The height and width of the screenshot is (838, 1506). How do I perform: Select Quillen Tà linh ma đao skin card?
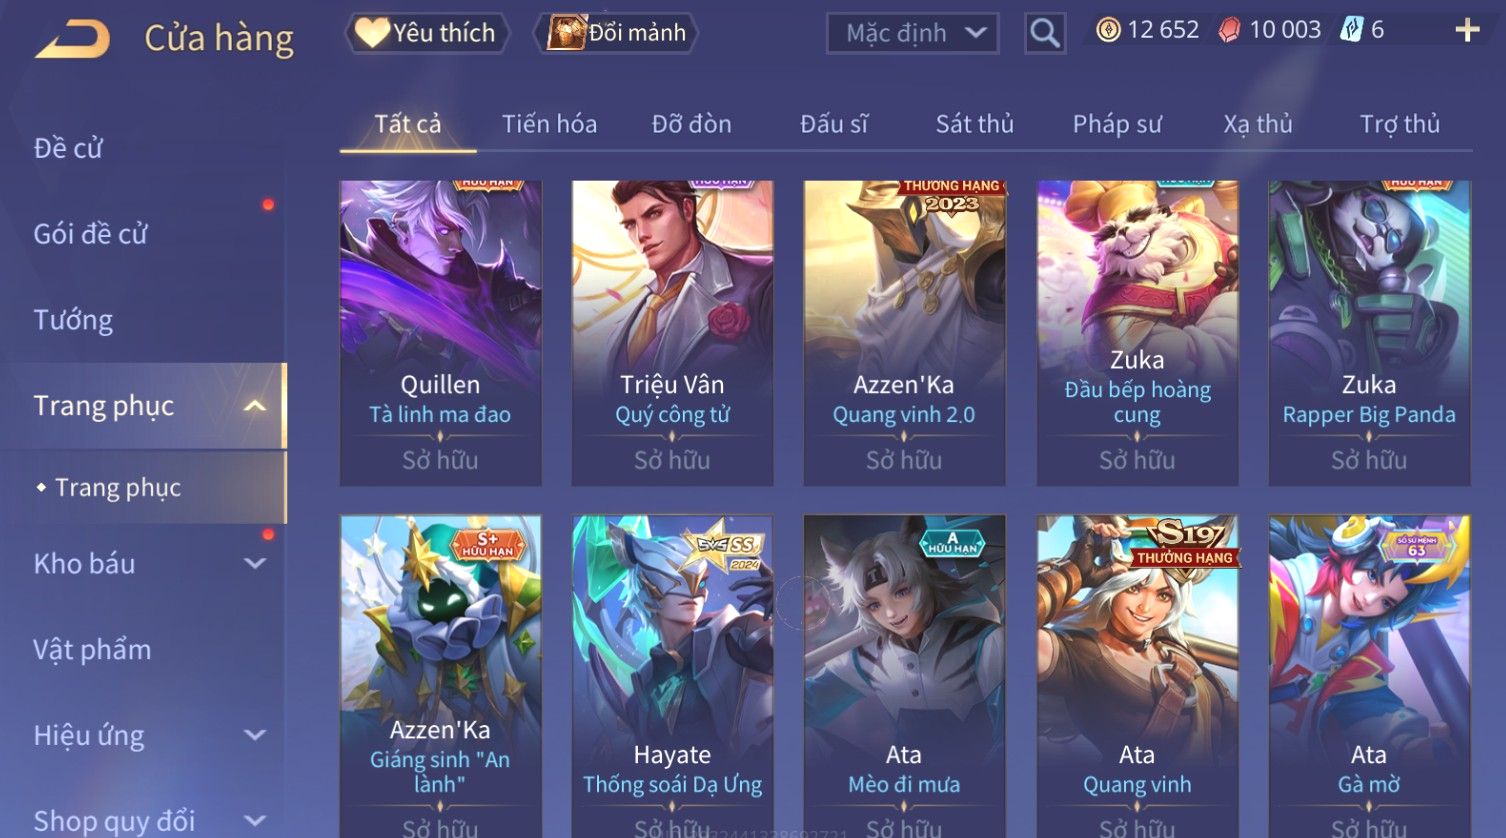click(x=440, y=333)
